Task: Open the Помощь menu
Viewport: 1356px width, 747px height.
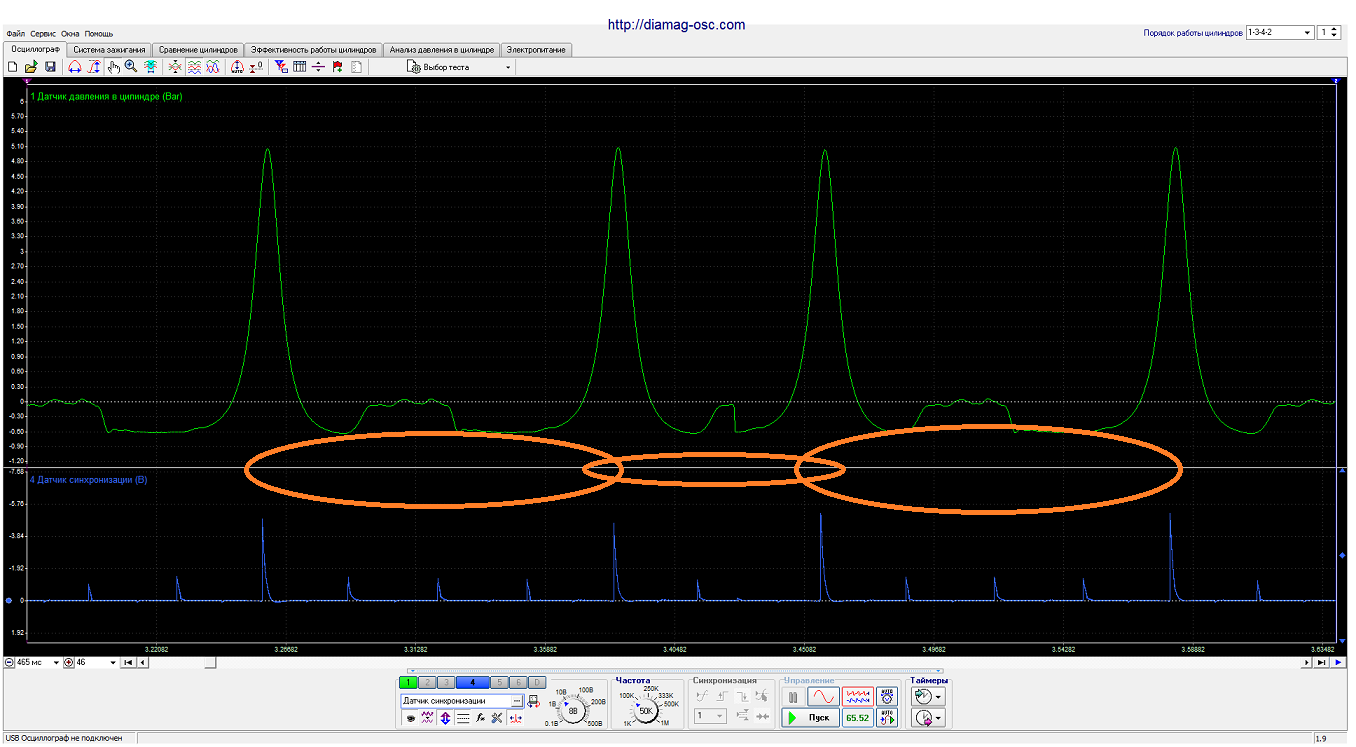Action: pos(99,33)
